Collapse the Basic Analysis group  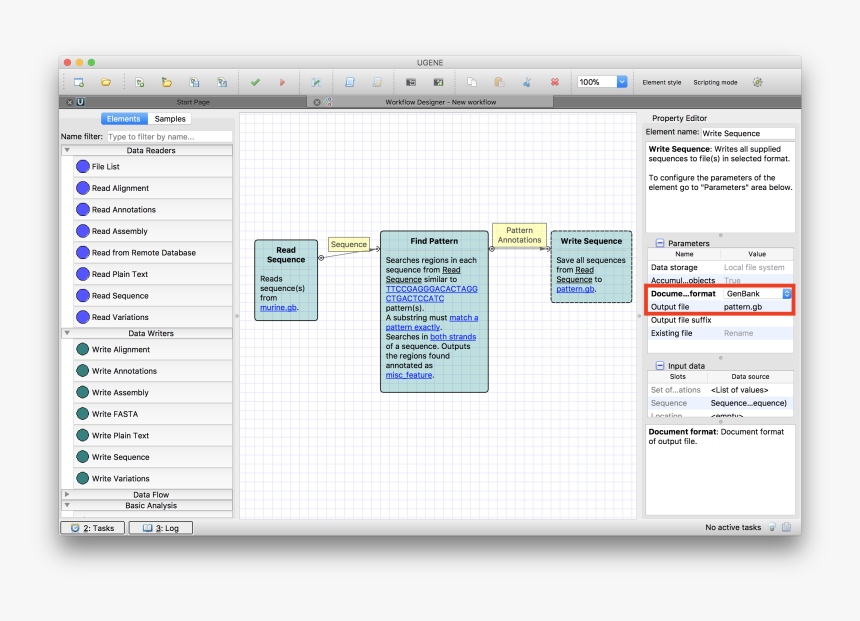[x=67, y=505]
